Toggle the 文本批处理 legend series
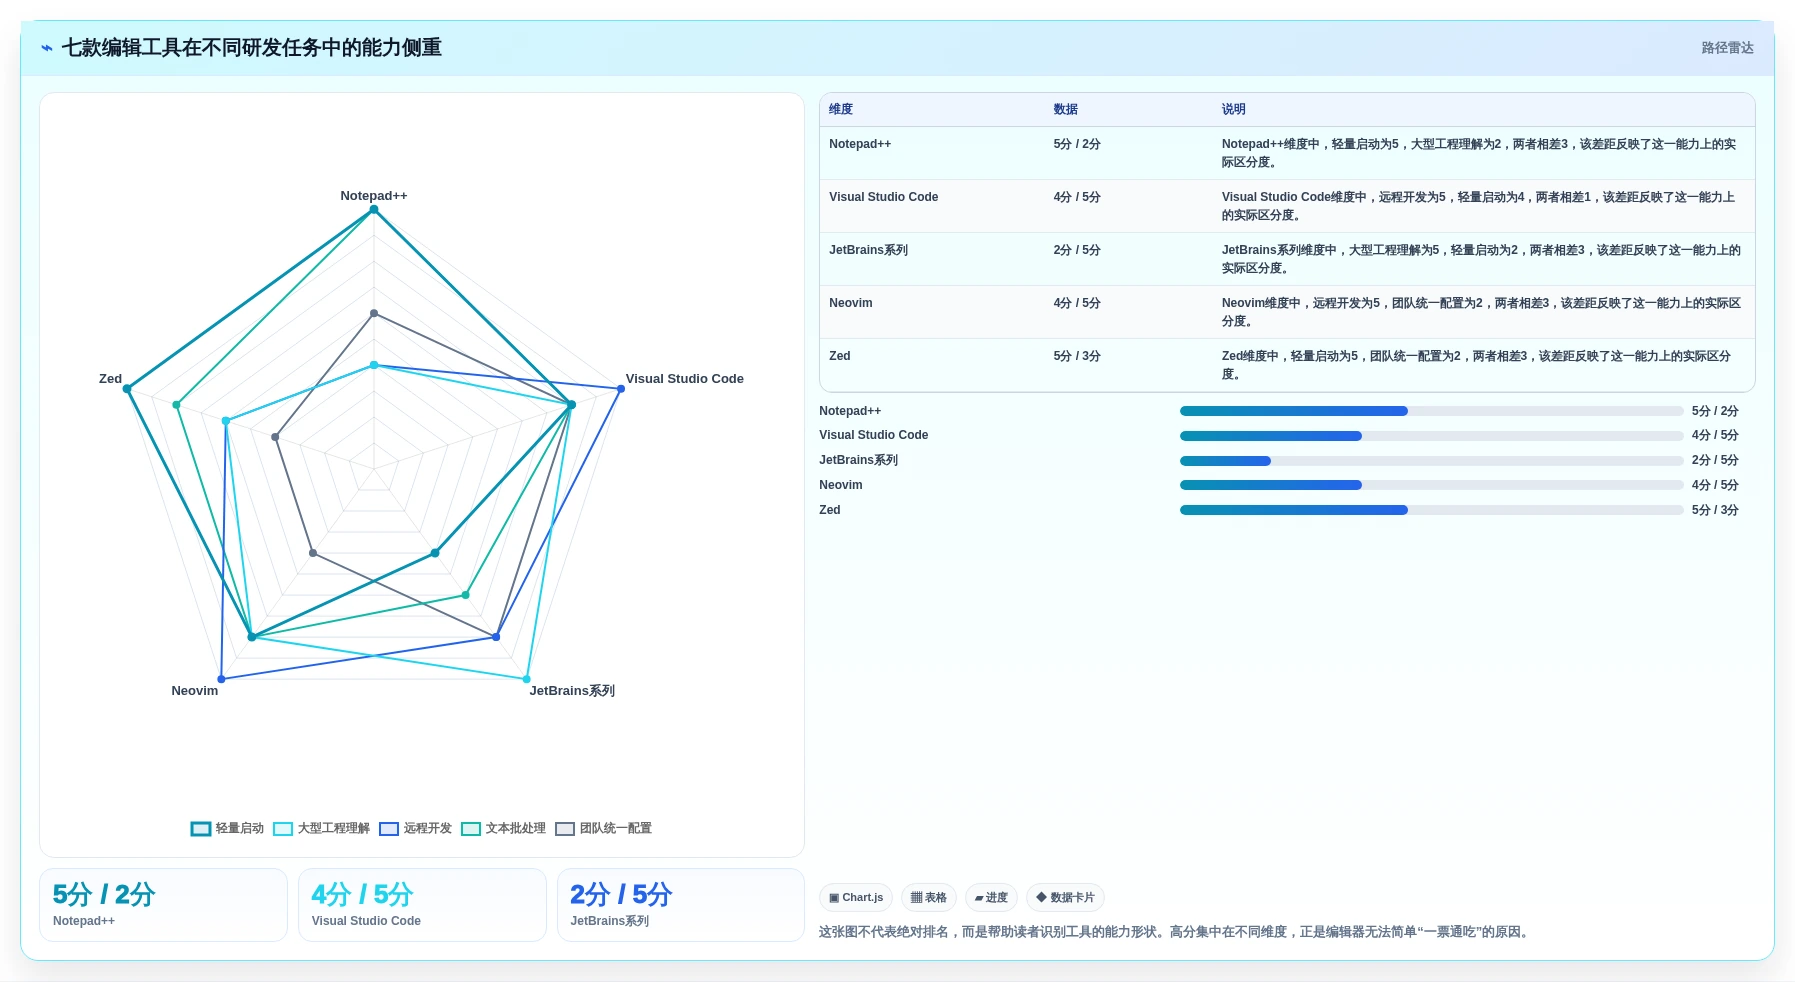This screenshot has width=1795, height=982. coord(503,828)
